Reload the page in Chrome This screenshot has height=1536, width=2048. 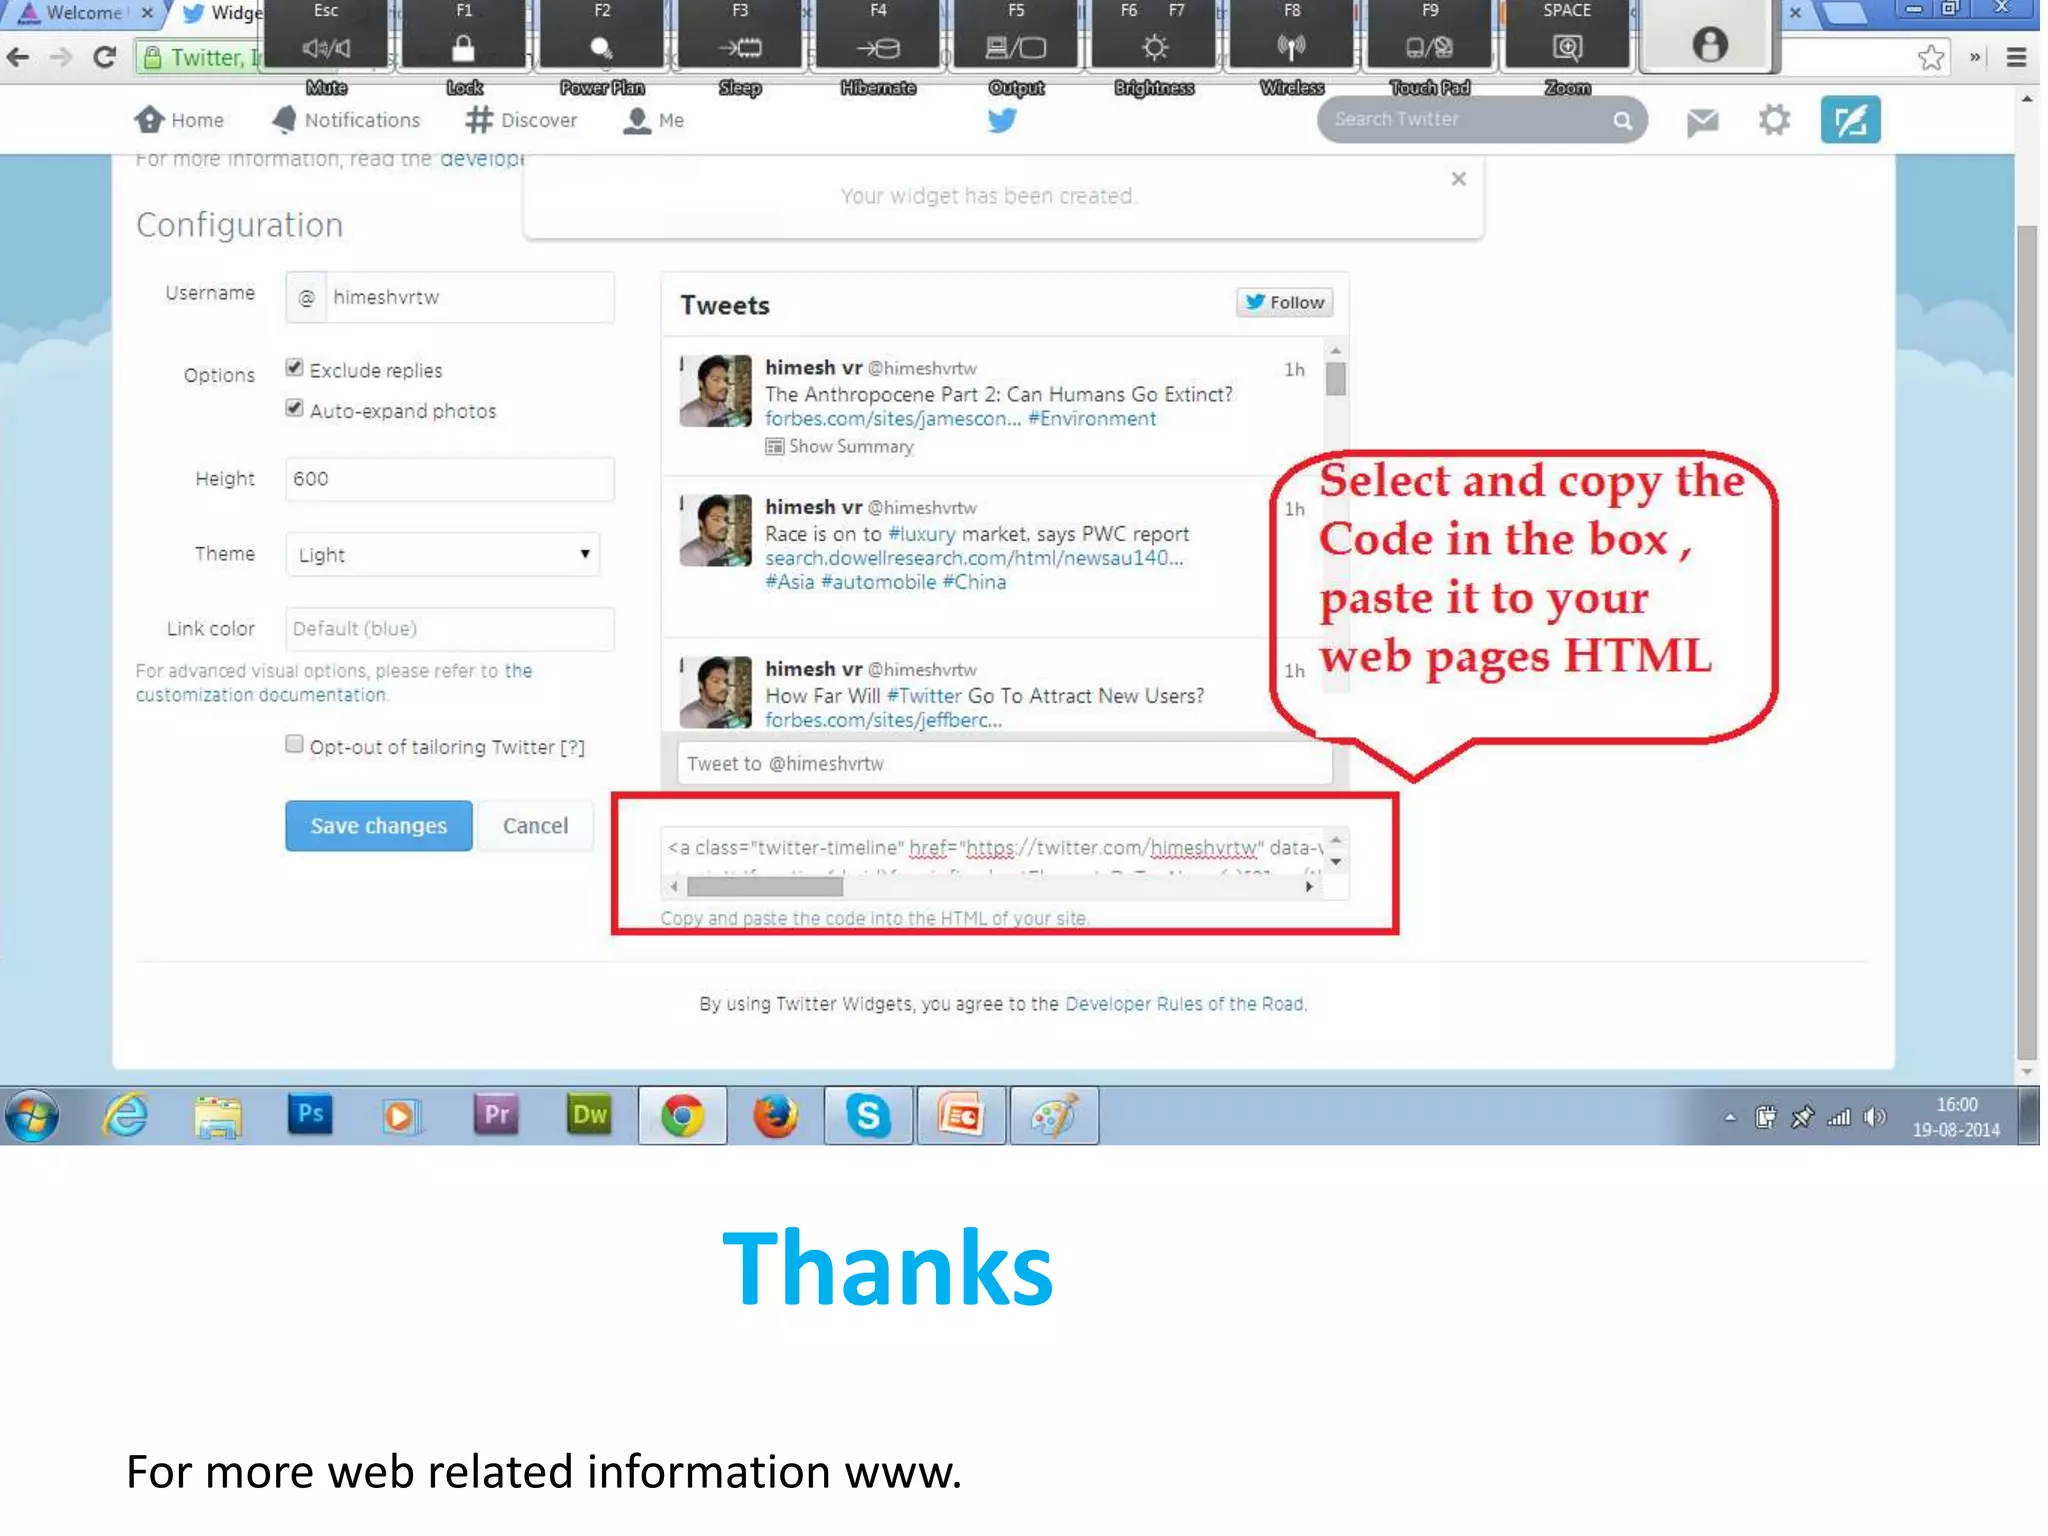coord(104,57)
